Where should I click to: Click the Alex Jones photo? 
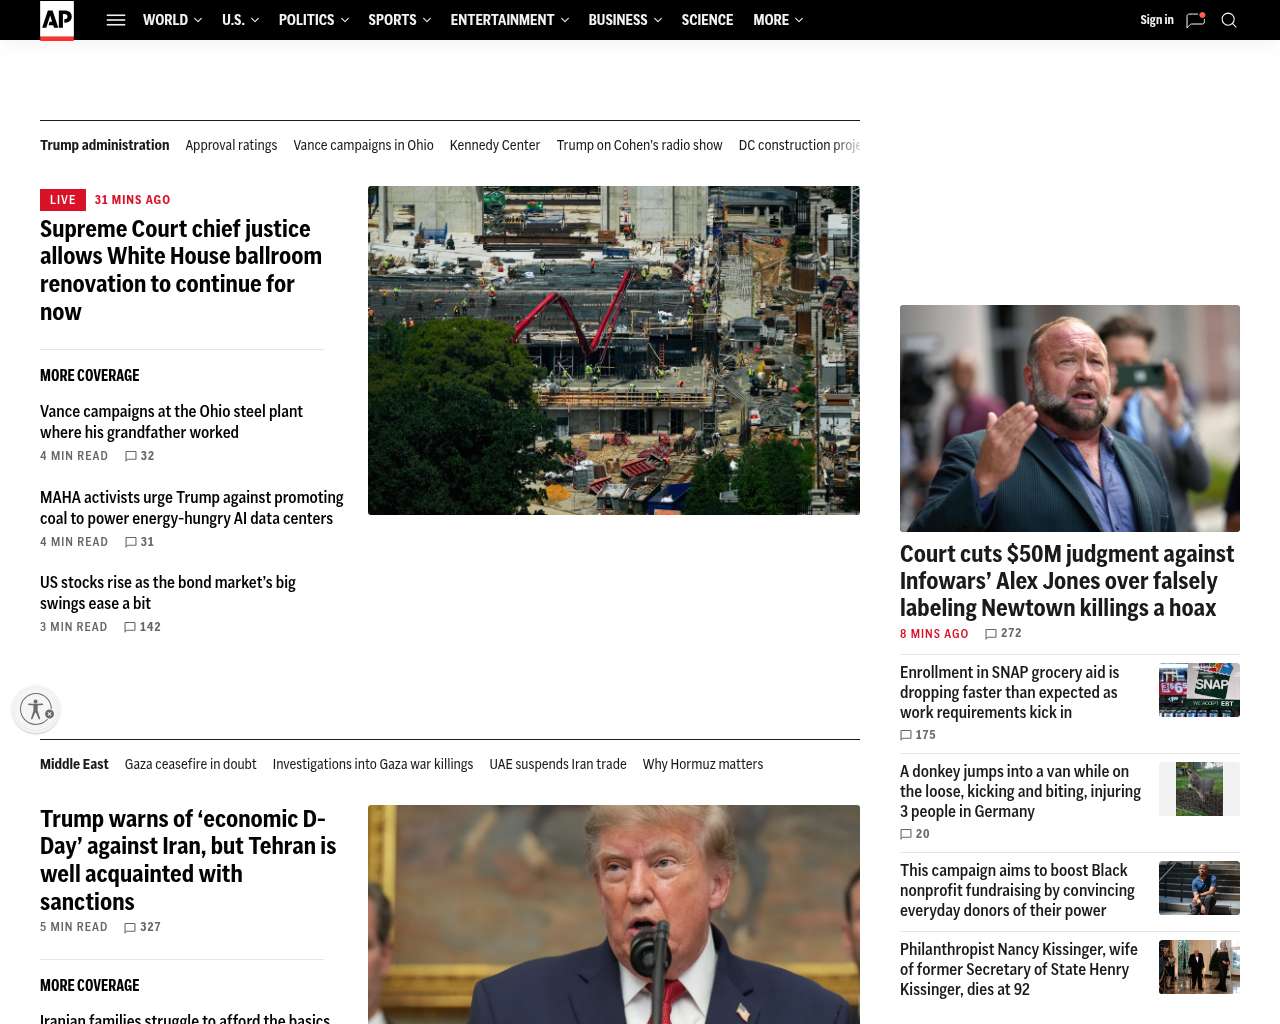(x=1070, y=418)
